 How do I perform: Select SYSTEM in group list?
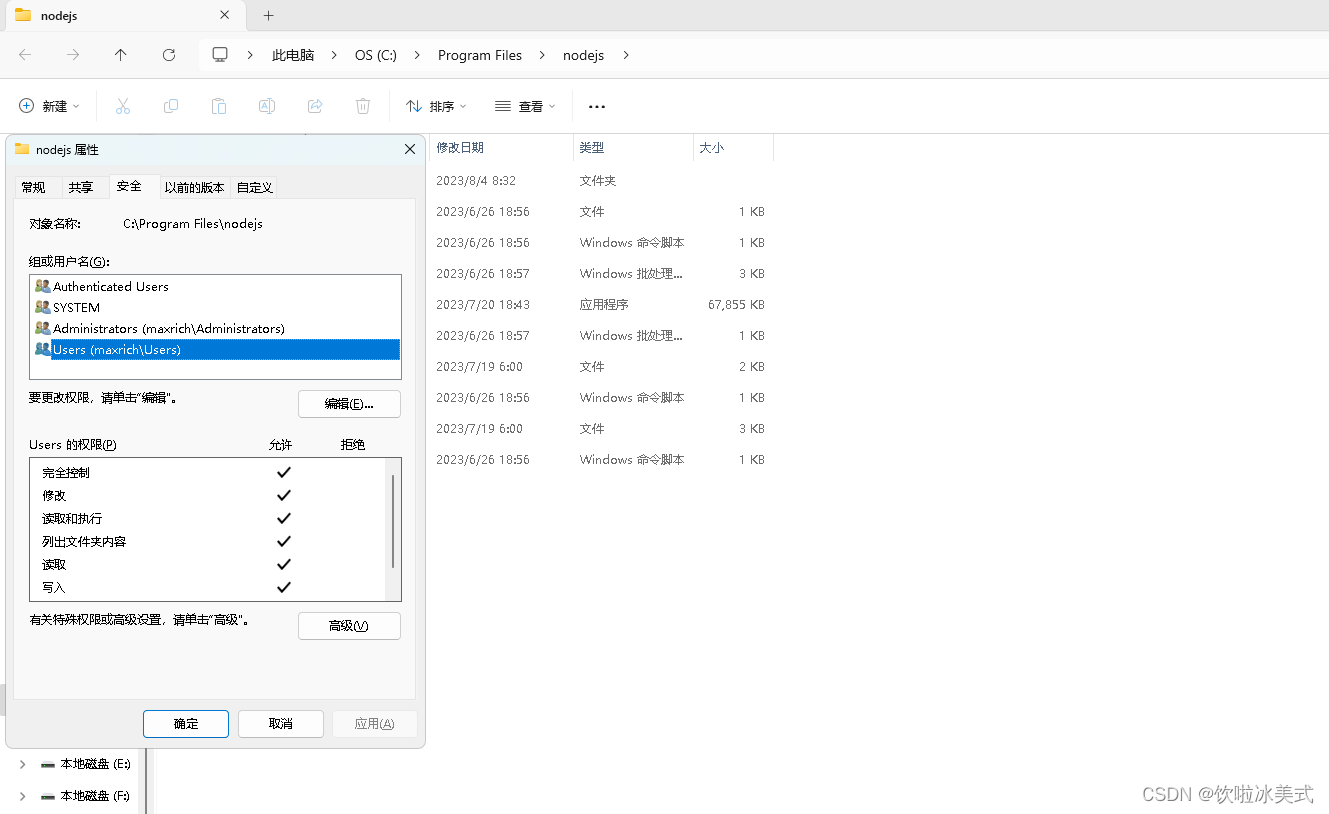76,307
